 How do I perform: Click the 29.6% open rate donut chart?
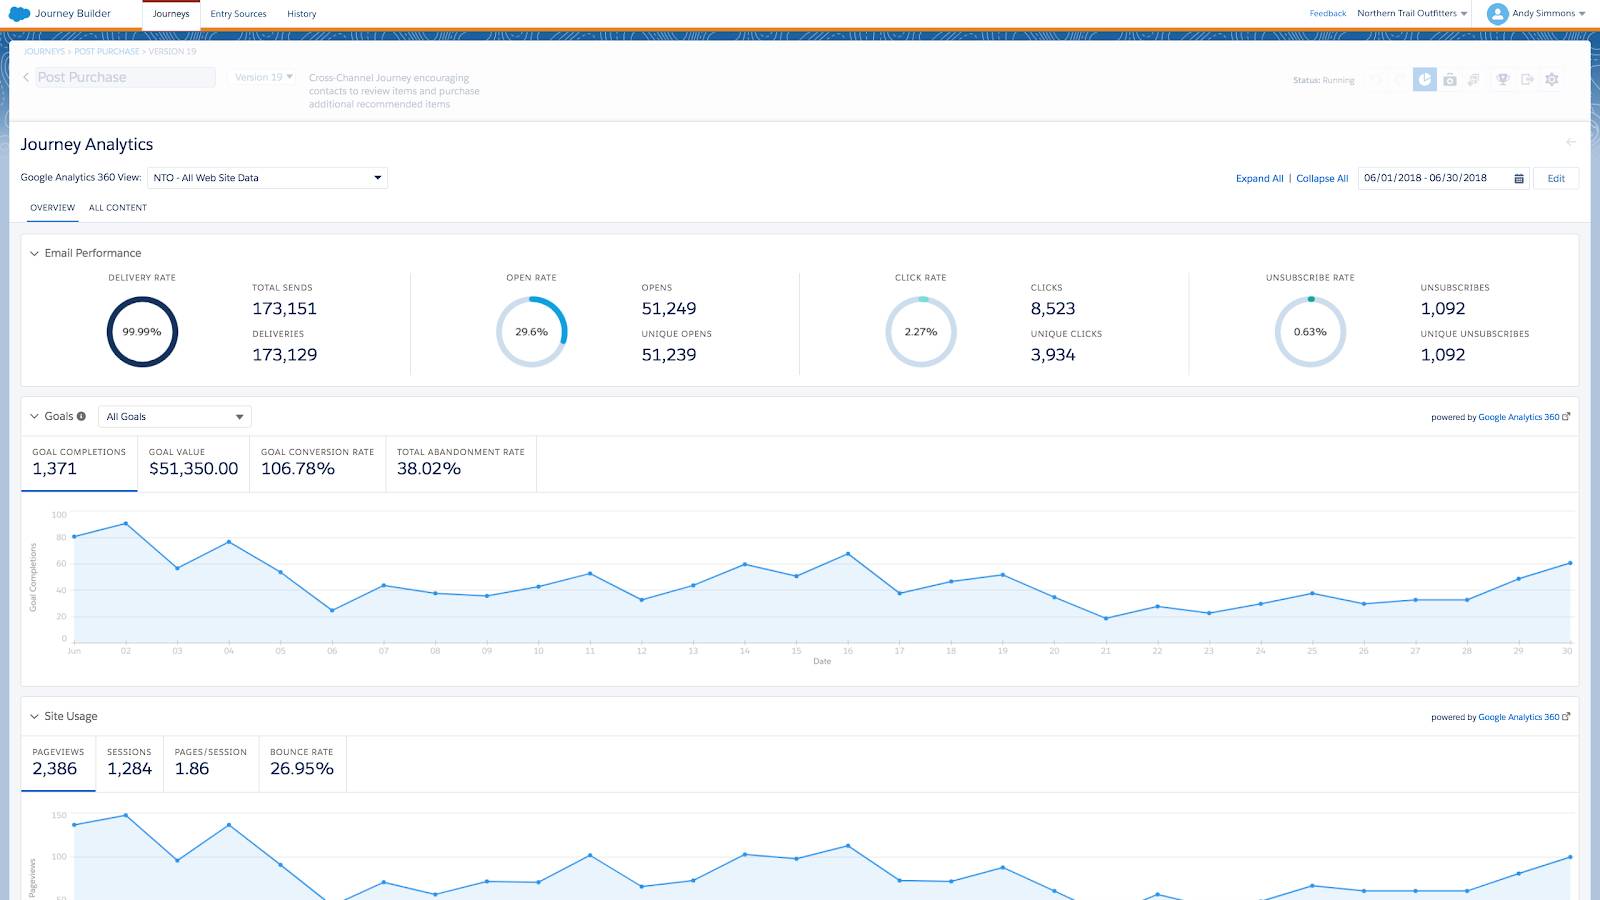click(532, 331)
